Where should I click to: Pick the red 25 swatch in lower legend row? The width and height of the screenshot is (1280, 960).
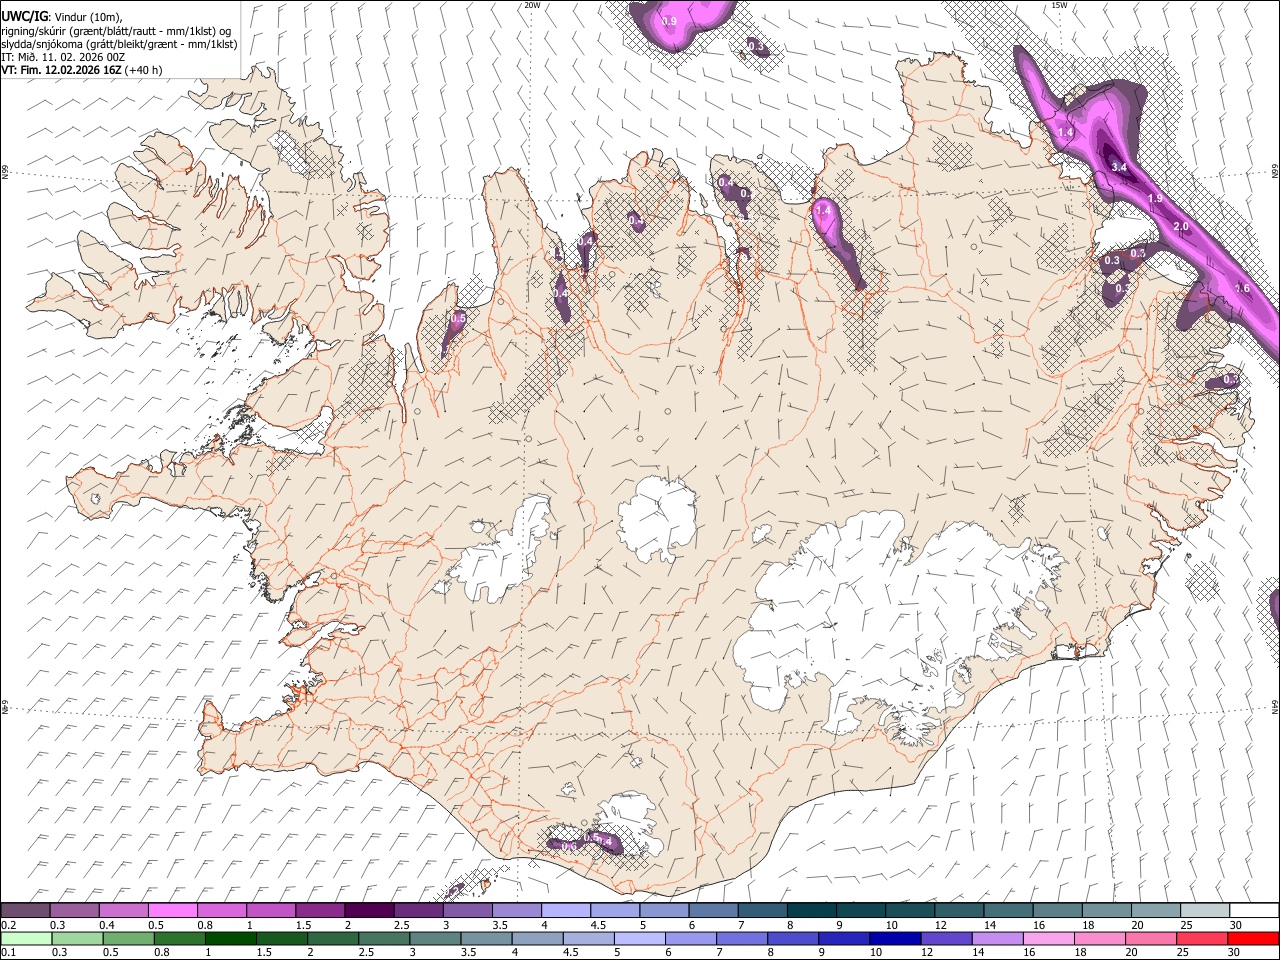(1202, 938)
